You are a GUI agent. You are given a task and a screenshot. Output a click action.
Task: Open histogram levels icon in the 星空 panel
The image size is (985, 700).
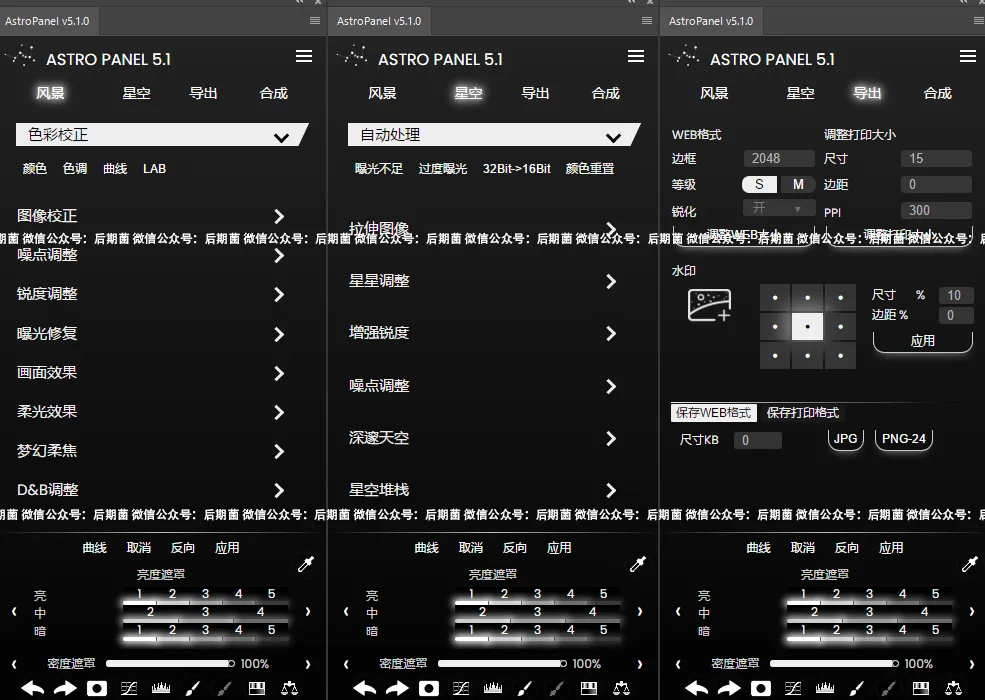click(492, 688)
